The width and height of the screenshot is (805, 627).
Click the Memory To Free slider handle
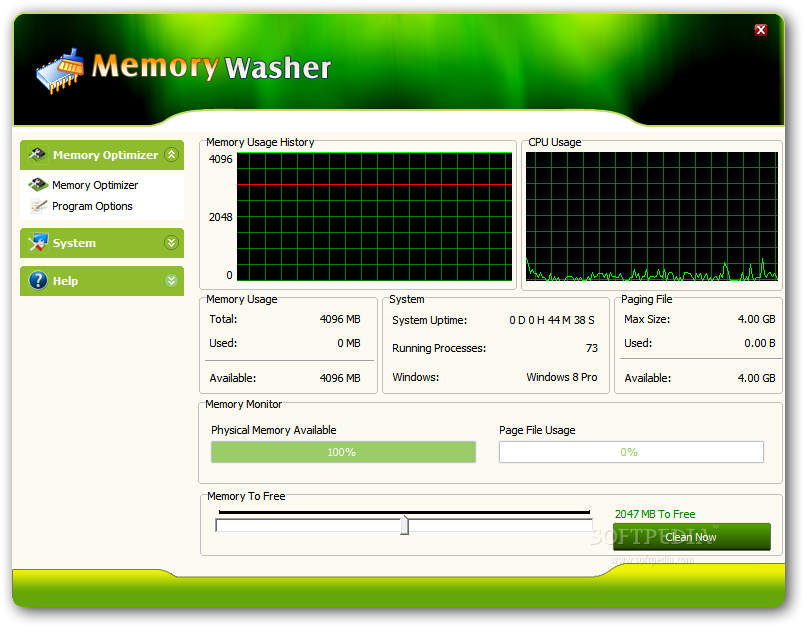point(405,525)
